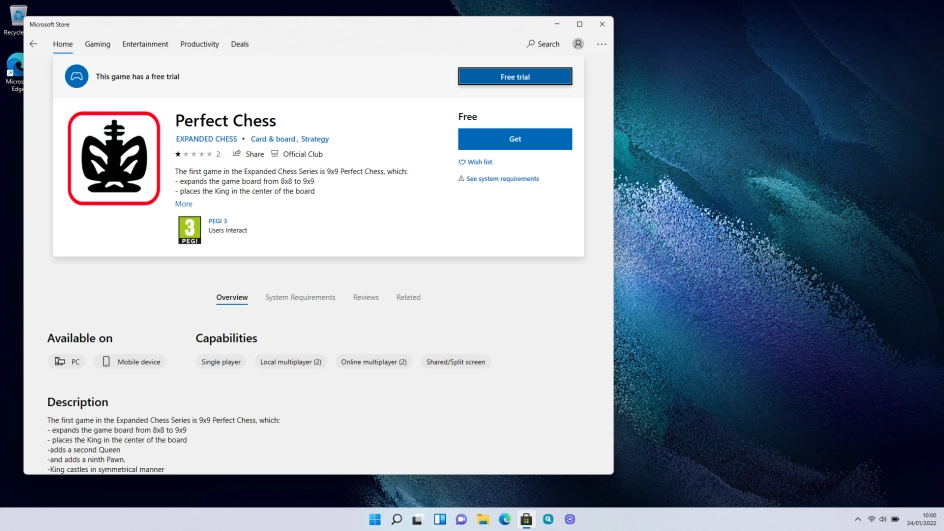
Task: Go to the Reviews section tab
Action: coord(366,297)
